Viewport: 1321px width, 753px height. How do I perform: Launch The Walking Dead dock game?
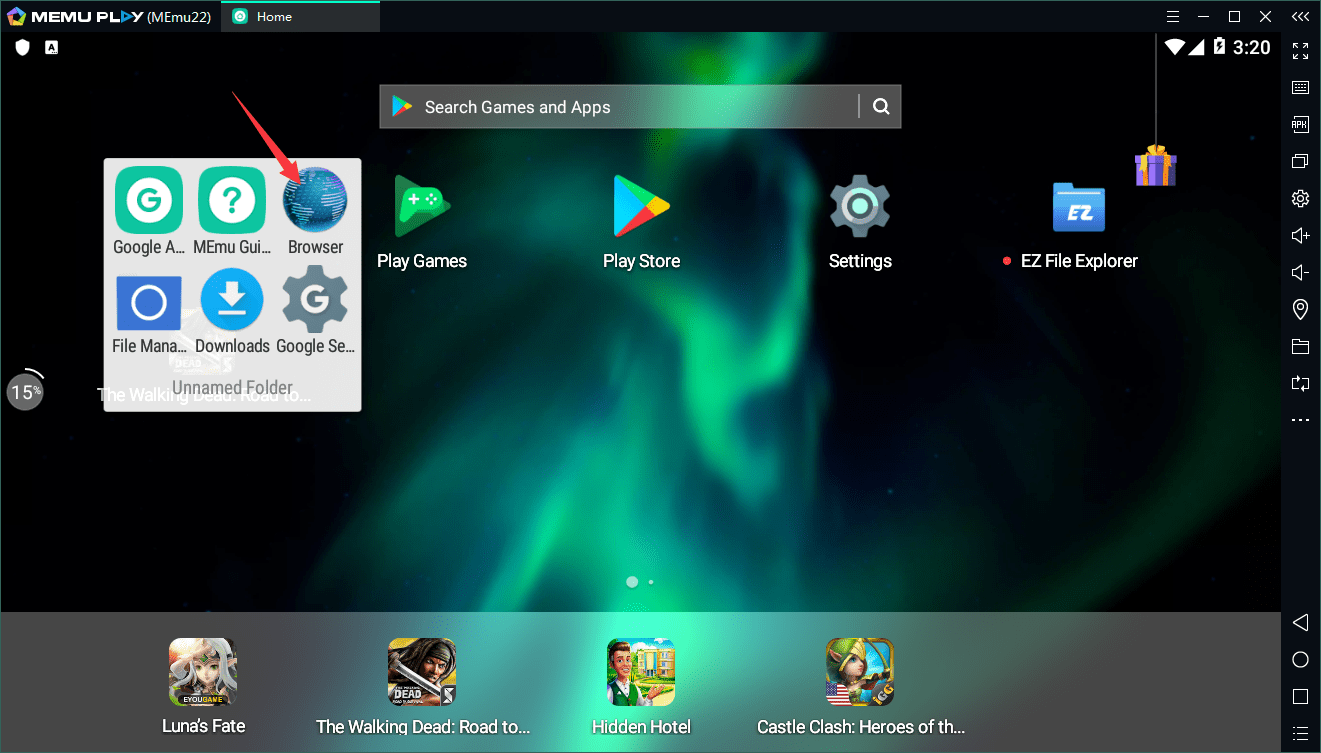(422, 672)
